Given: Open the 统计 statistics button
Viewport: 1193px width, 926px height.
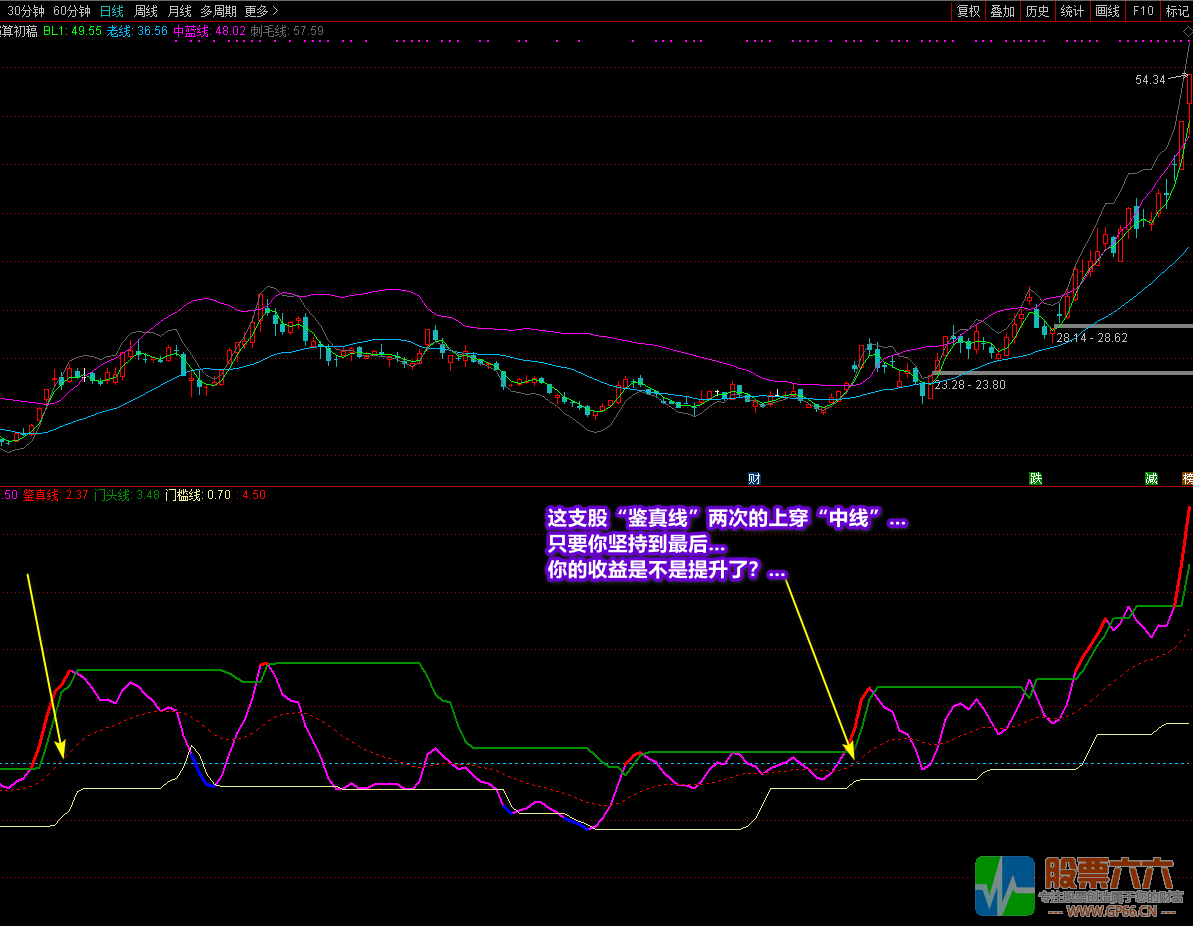Looking at the screenshot, I should click(1072, 11).
